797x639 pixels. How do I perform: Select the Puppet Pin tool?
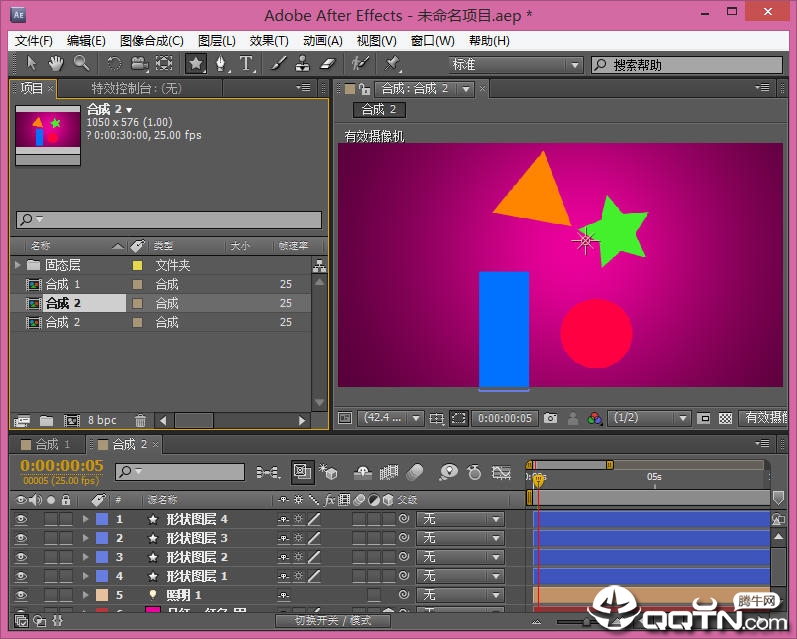(392, 64)
